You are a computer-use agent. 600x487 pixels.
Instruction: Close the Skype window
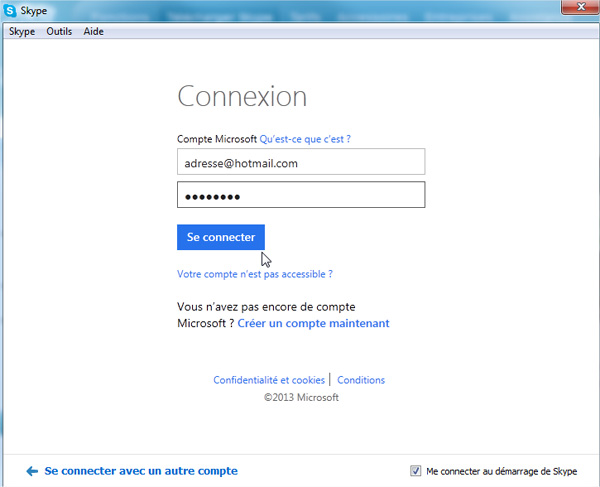[580, 7]
